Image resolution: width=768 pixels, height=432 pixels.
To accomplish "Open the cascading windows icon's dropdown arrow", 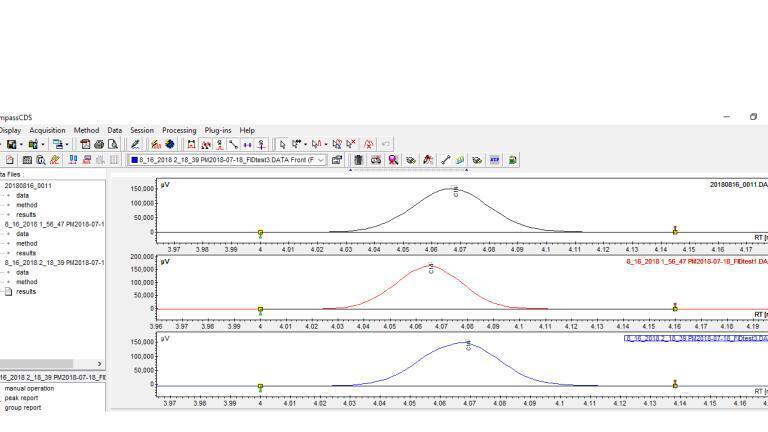I will pos(67,144).
